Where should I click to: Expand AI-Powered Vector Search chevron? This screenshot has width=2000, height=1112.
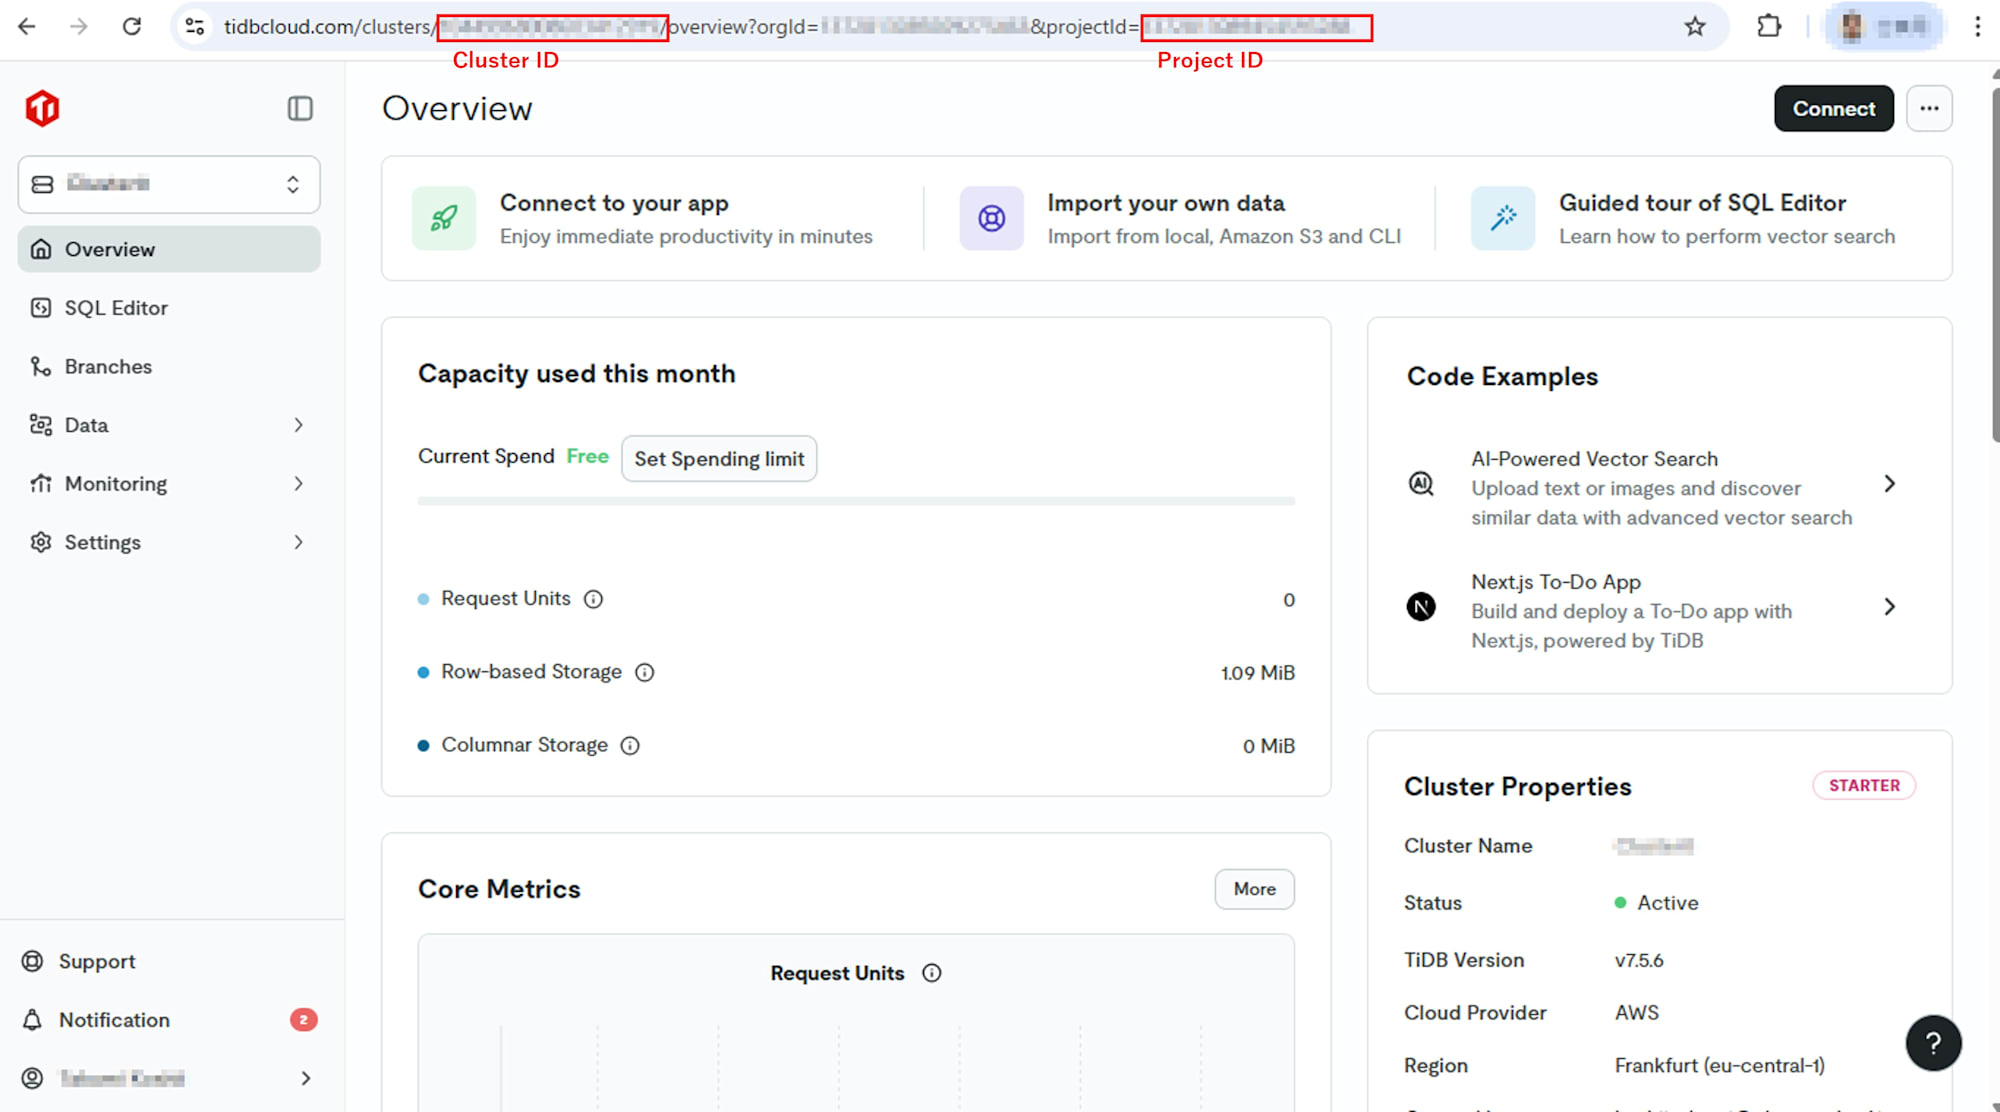click(x=1889, y=484)
